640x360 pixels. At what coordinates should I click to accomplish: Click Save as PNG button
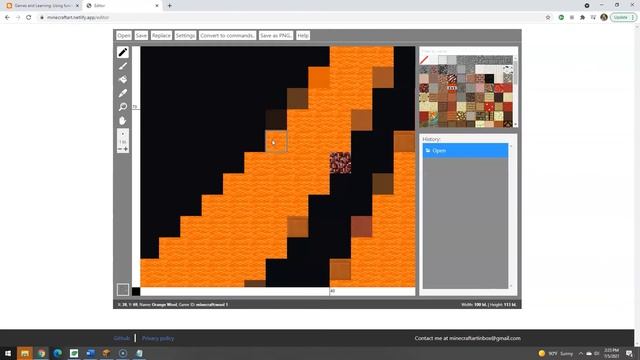click(276, 36)
